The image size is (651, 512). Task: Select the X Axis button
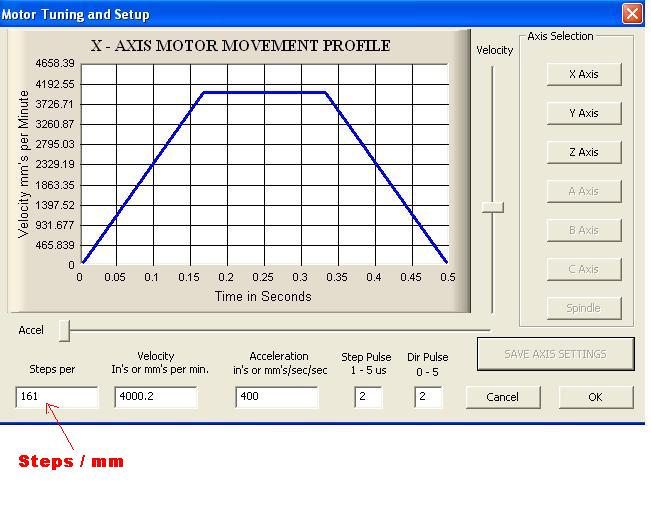(584, 74)
